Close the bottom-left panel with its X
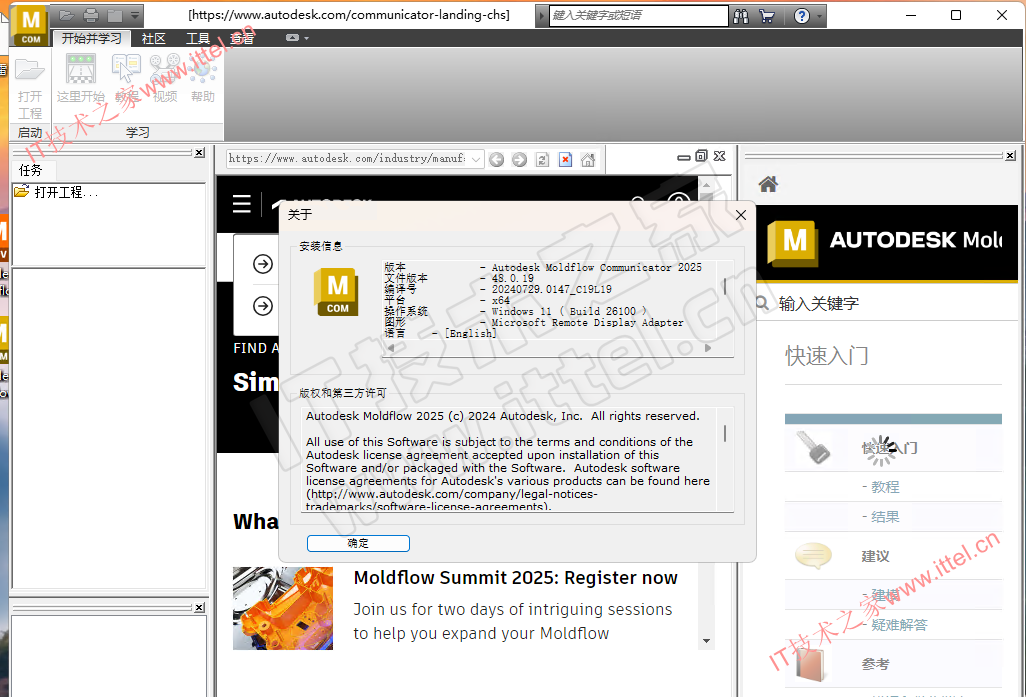 pyautogui.click(x=200, y=607)
